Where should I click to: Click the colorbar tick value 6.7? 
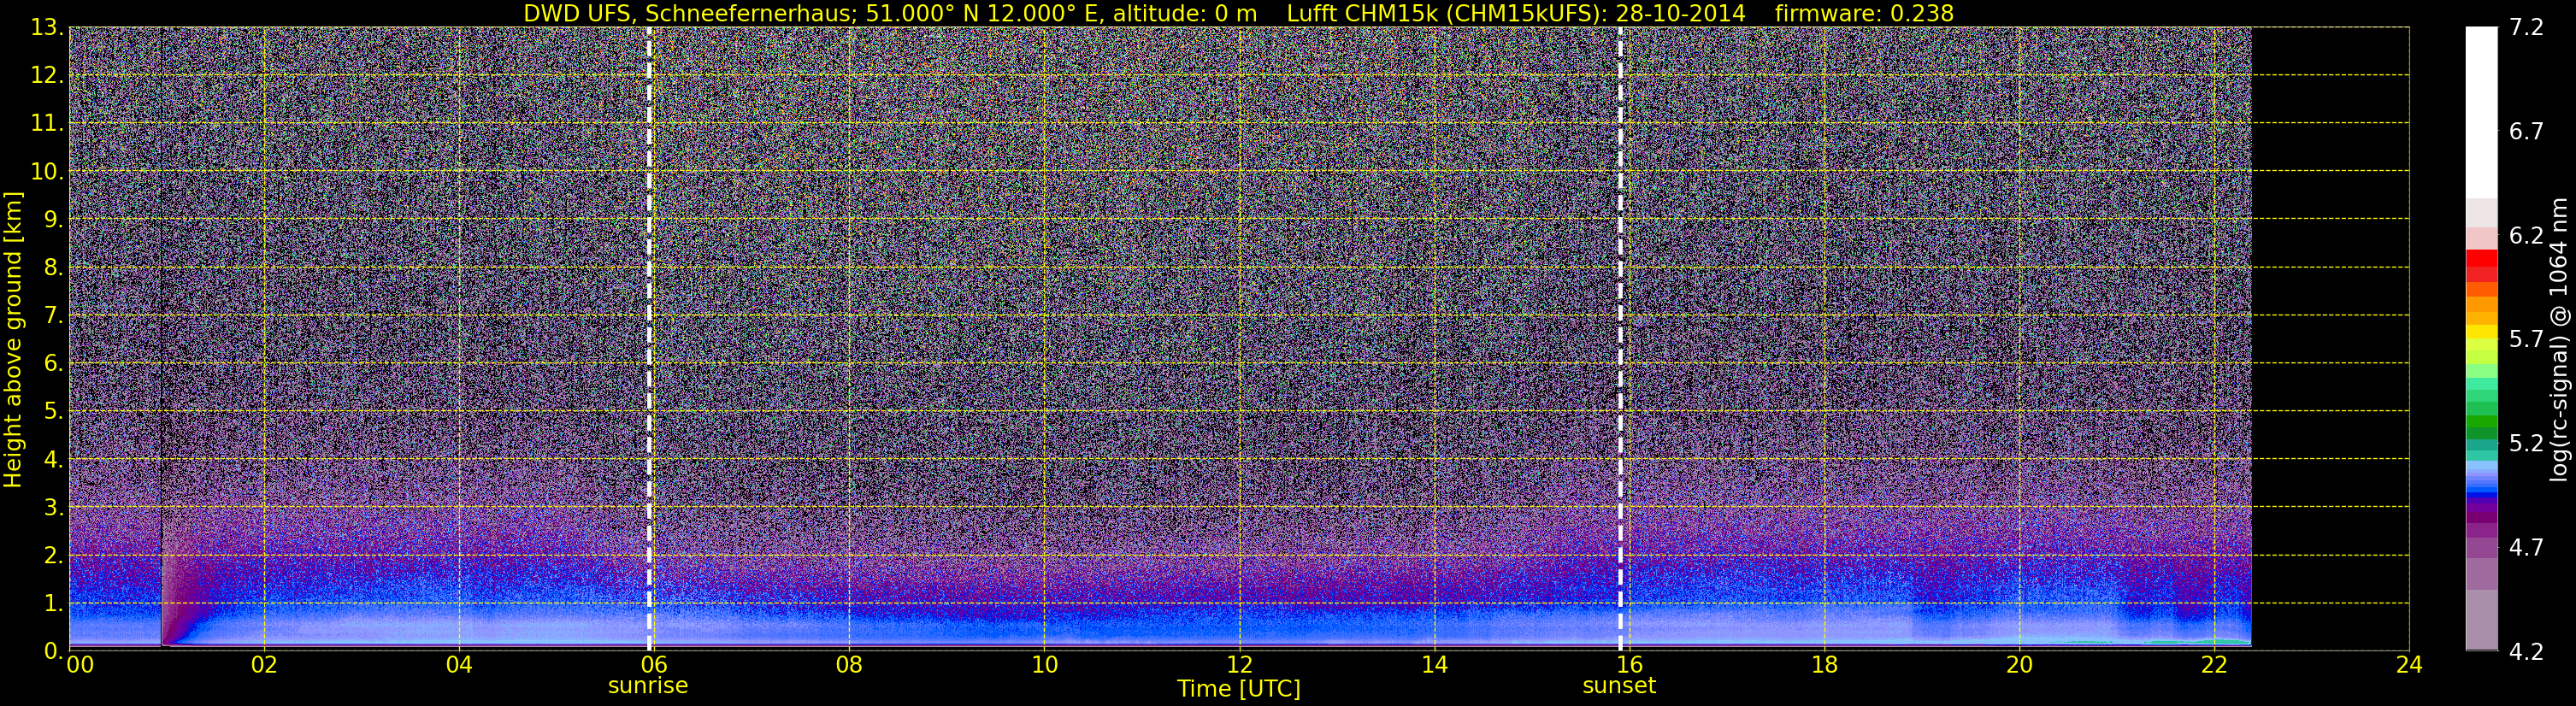click(x=2526, y=131)
